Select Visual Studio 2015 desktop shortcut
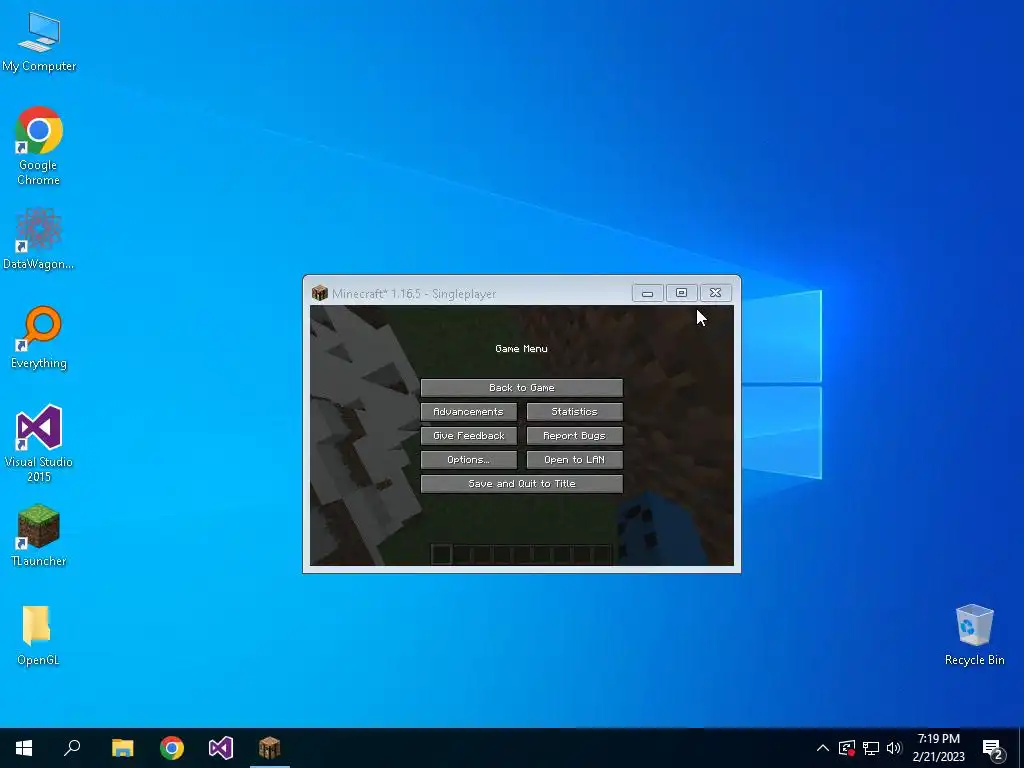Viewport: 1024px width, 768px height. tap(39, 444)
